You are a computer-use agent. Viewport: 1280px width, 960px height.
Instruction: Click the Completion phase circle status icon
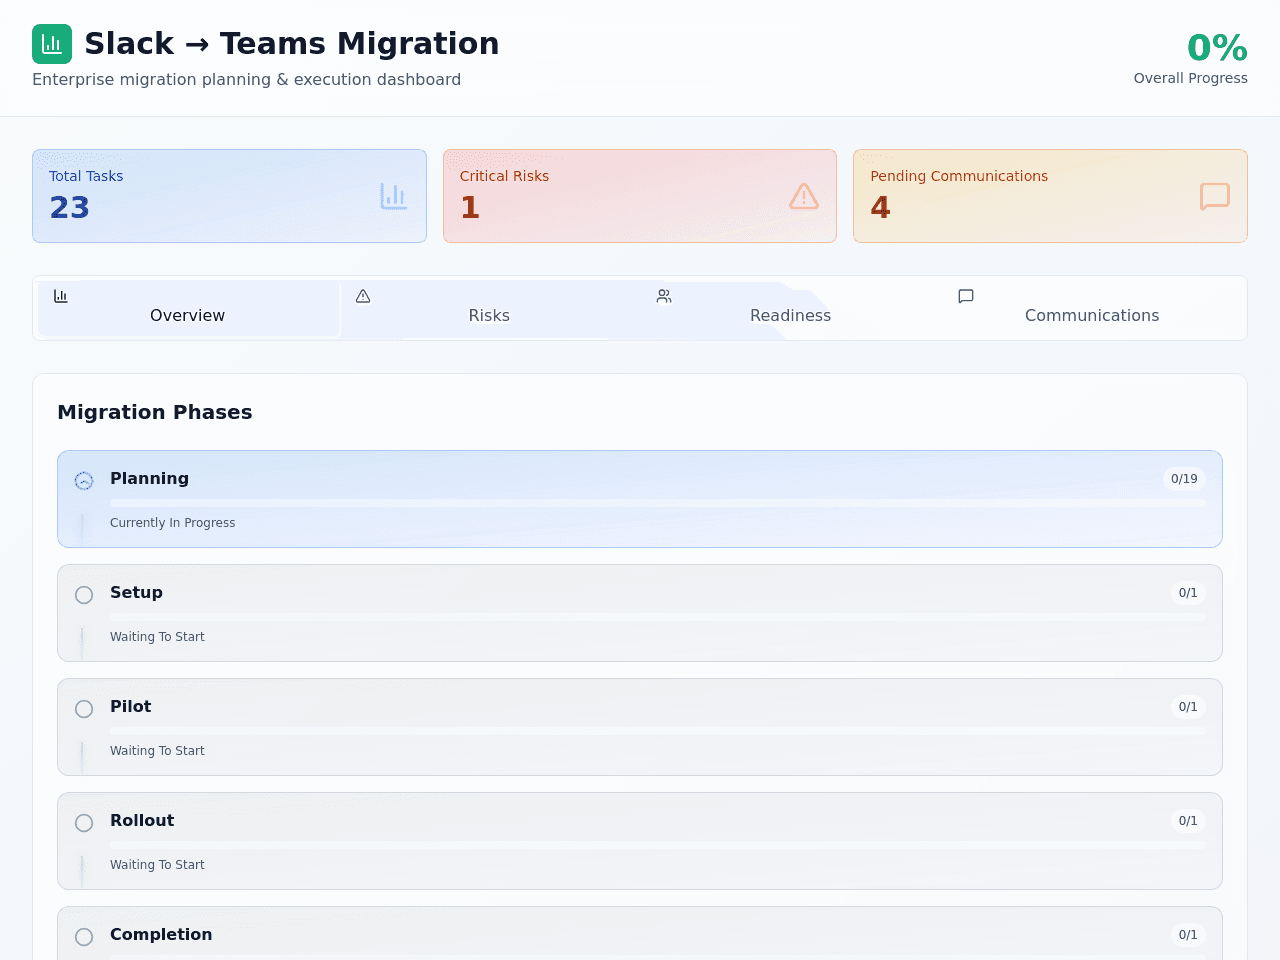[x=84, y=937]
